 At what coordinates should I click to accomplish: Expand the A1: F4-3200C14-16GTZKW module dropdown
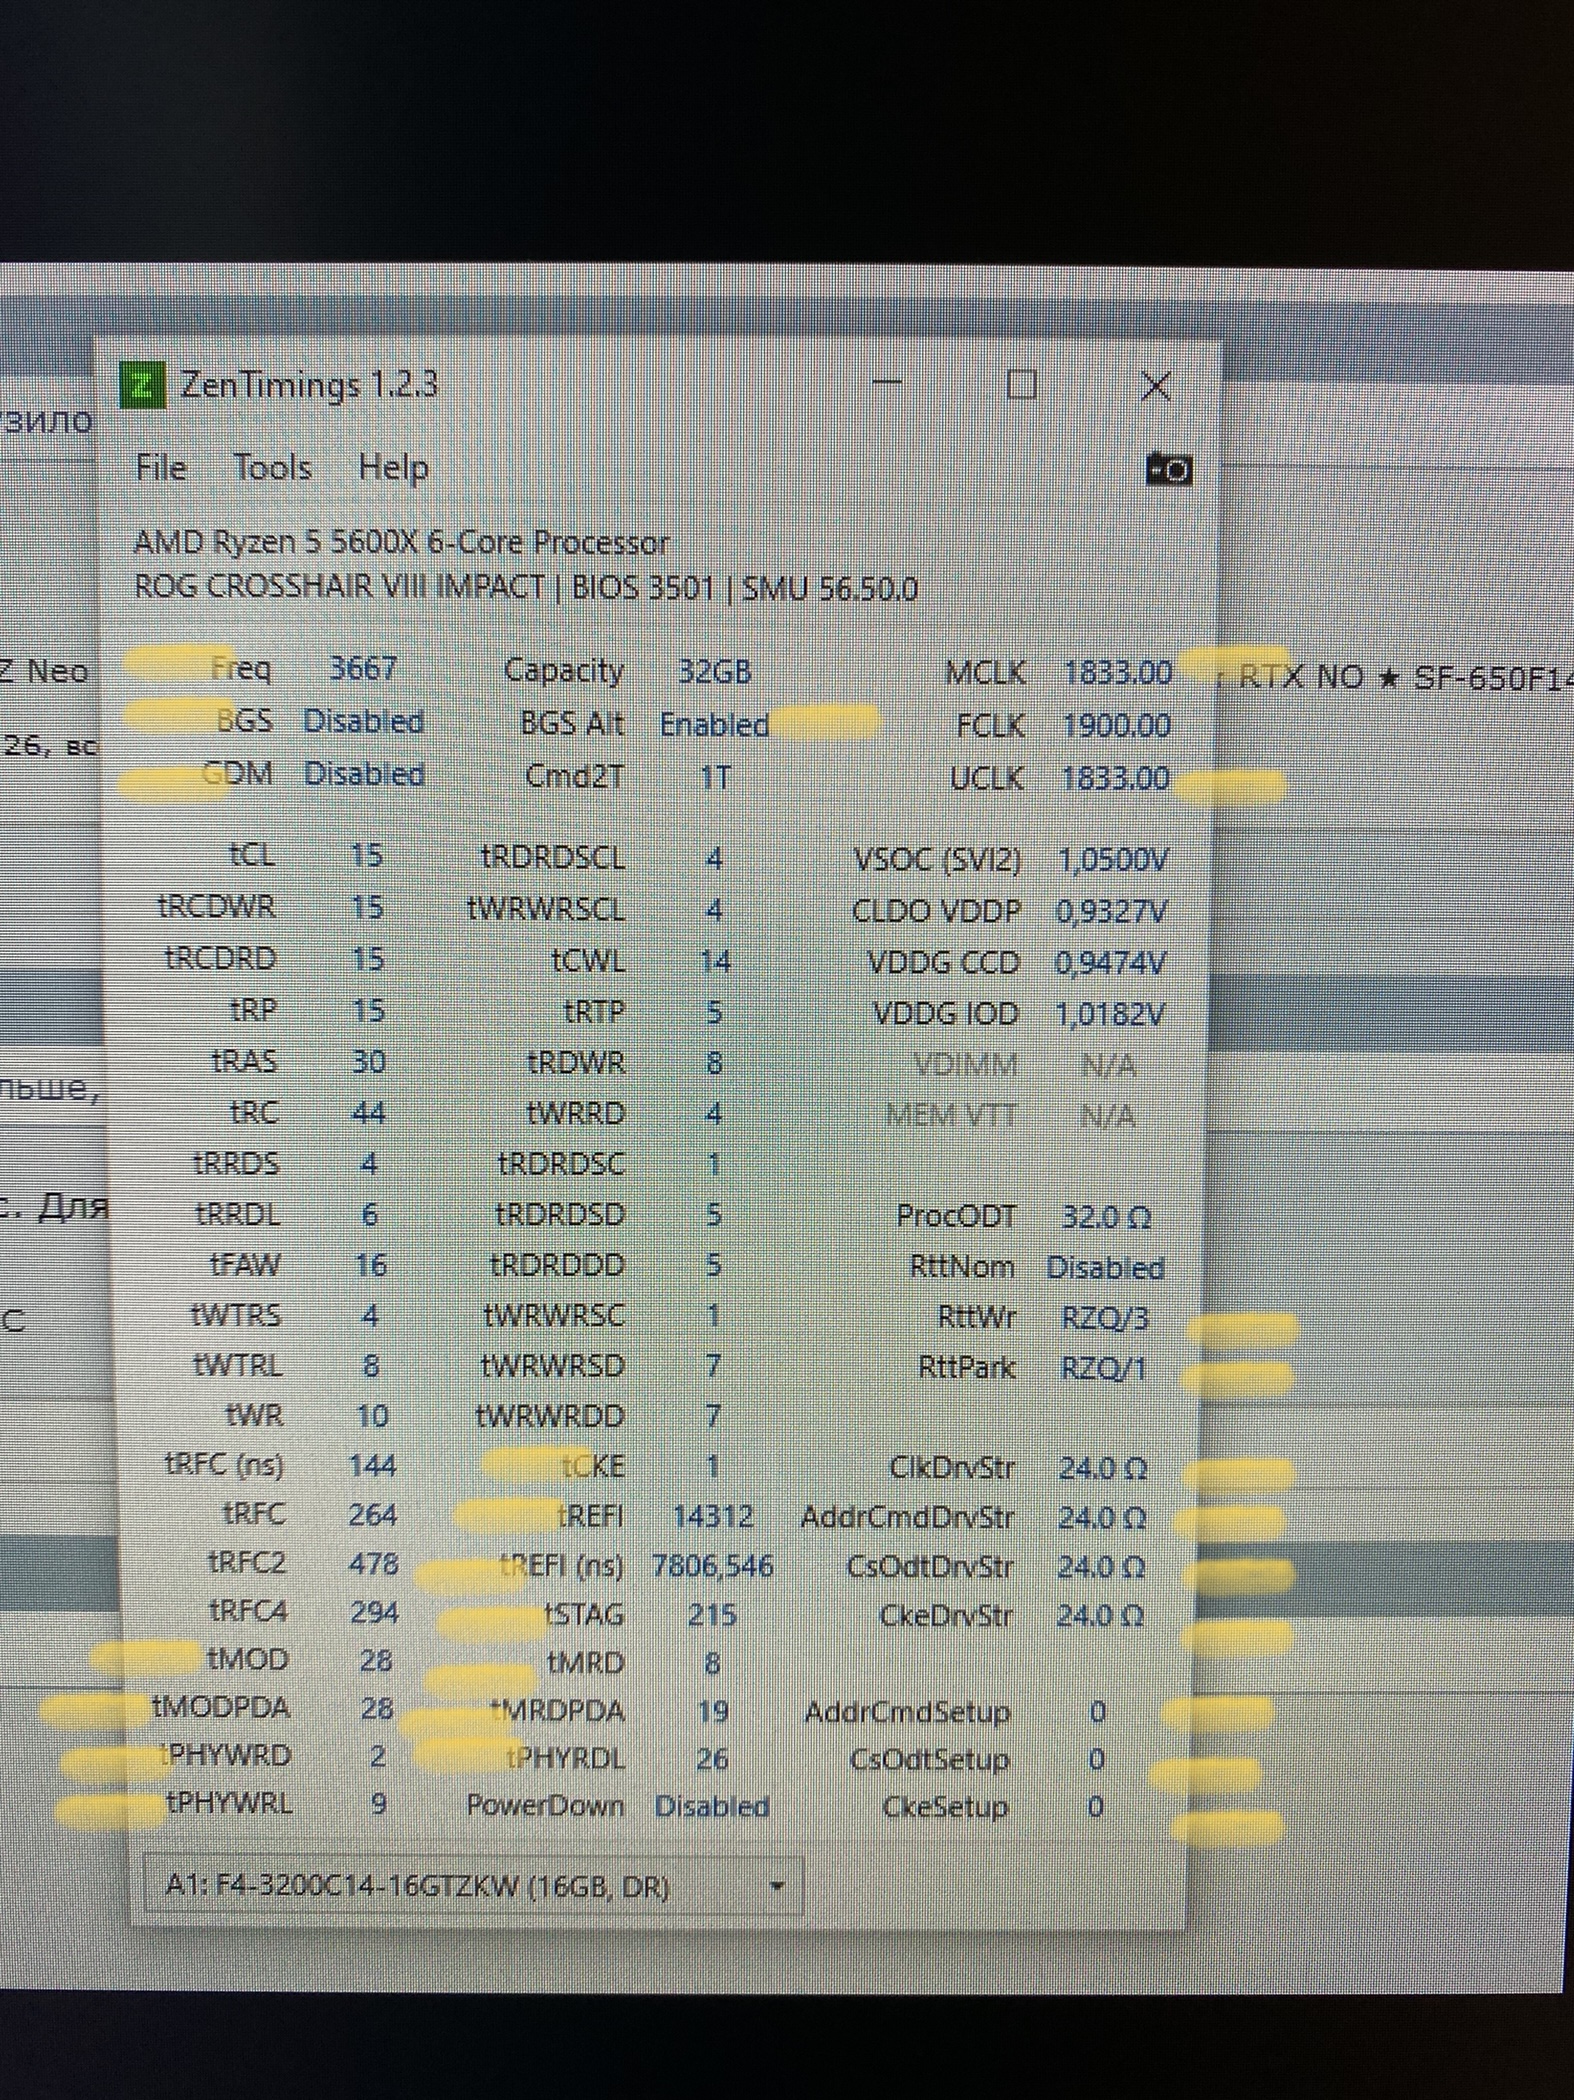click(x=472, y=1886)
